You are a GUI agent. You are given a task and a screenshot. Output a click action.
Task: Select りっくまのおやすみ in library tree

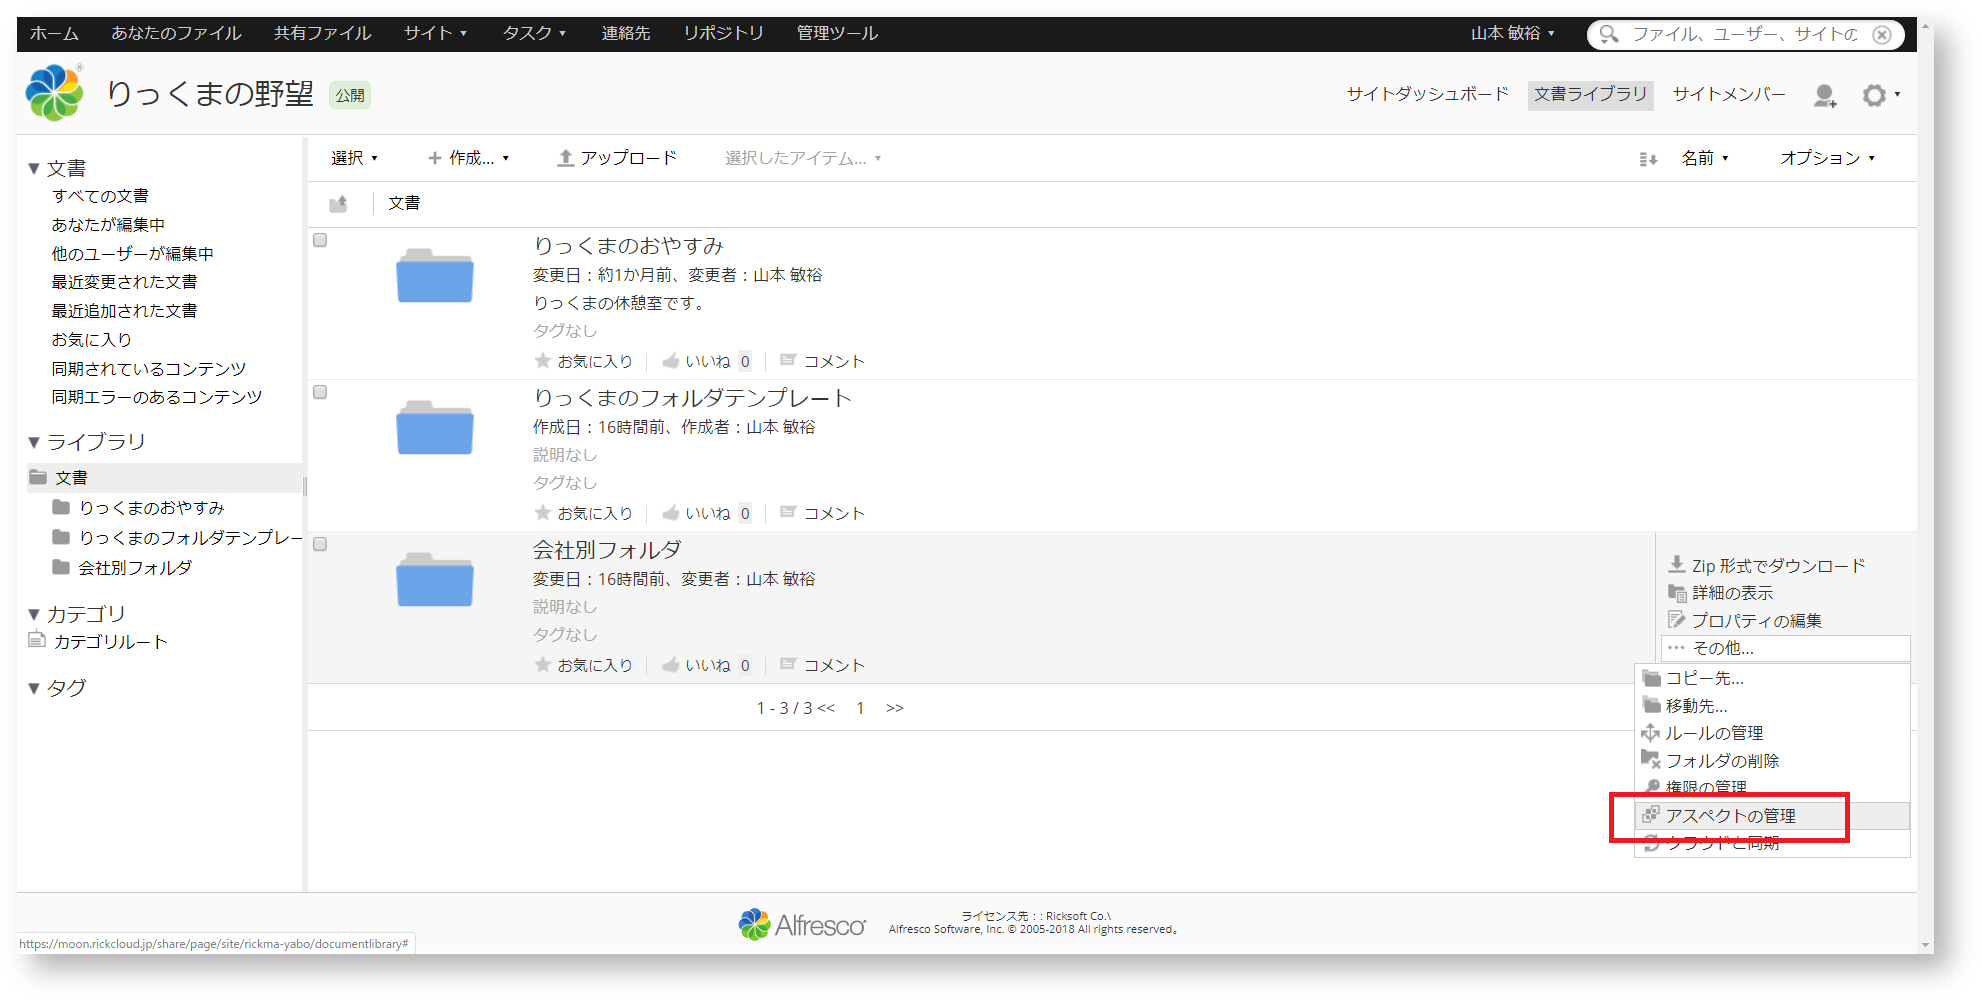coord(151,508)
